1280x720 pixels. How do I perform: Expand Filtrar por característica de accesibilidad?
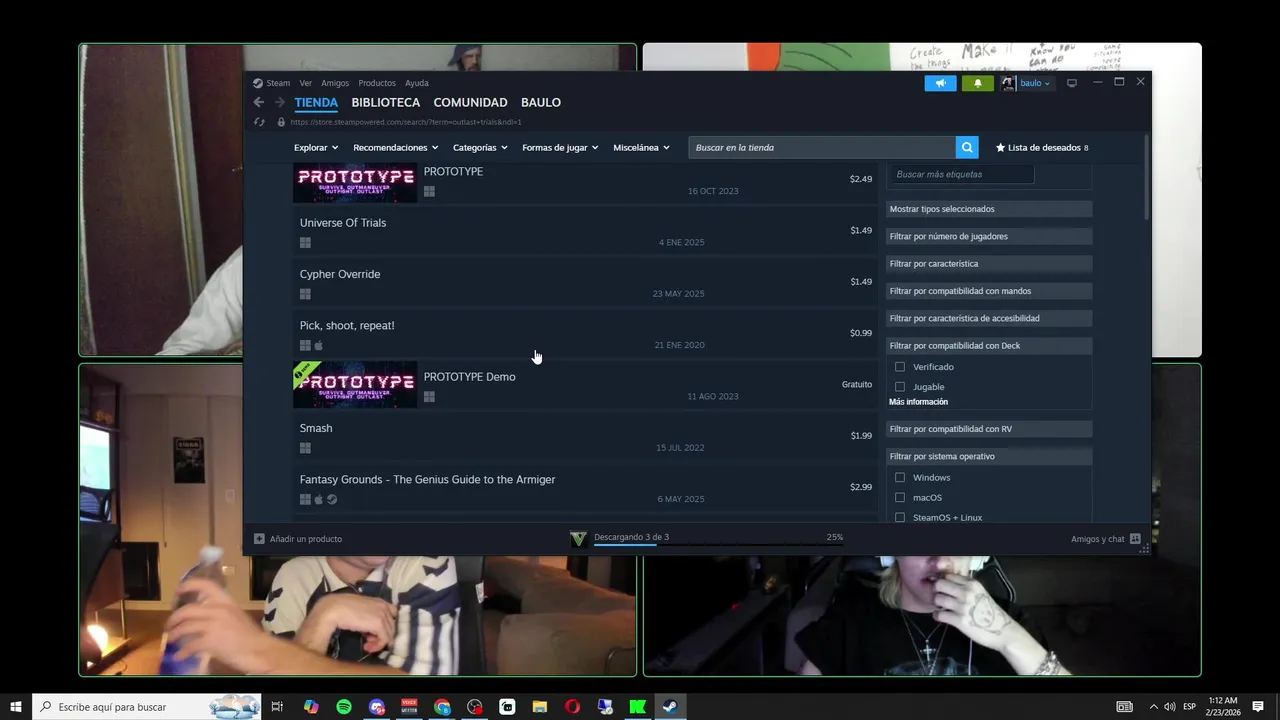point(989,318)
